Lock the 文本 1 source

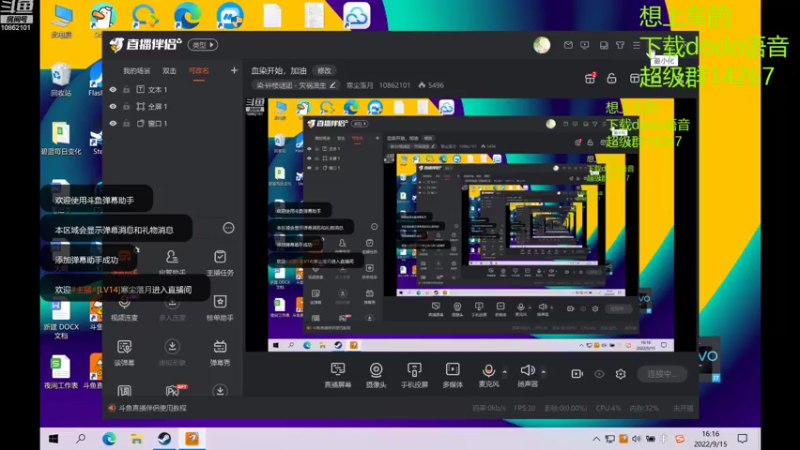click(x=126, y=89)
